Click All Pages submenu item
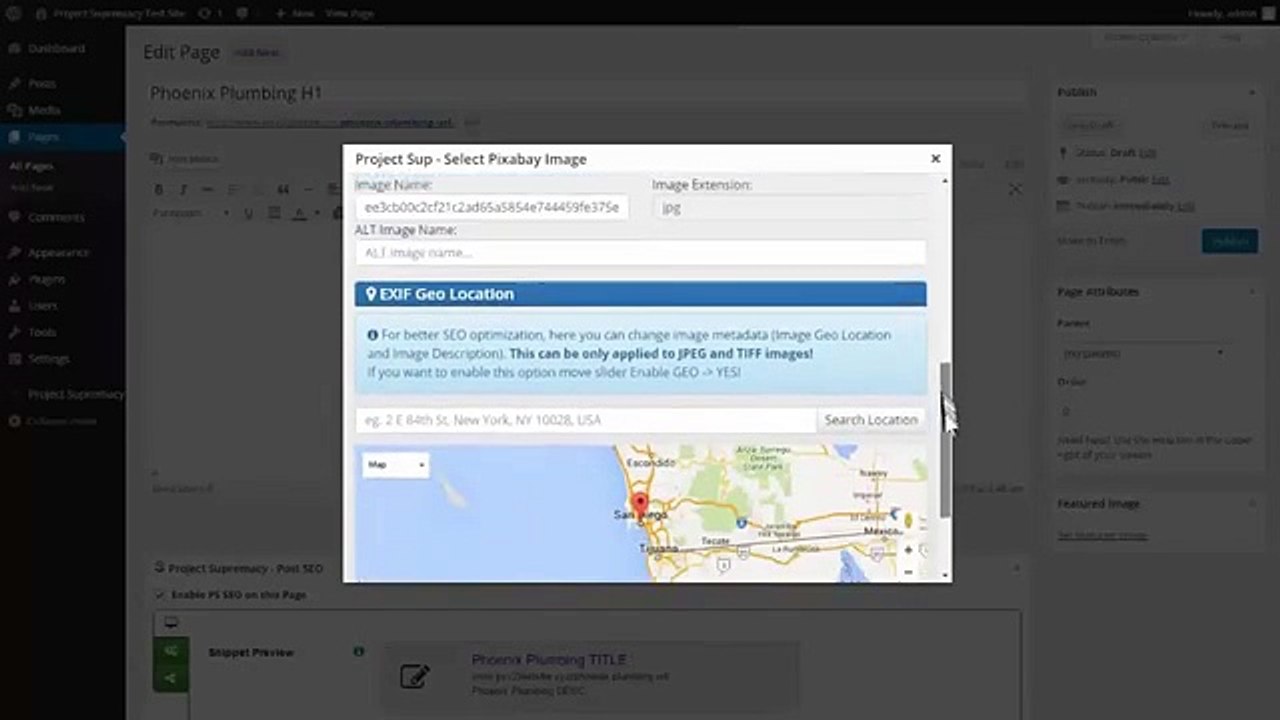Image resolution: width=1280 pixels, height=720 pixels. tap(31, 166)
